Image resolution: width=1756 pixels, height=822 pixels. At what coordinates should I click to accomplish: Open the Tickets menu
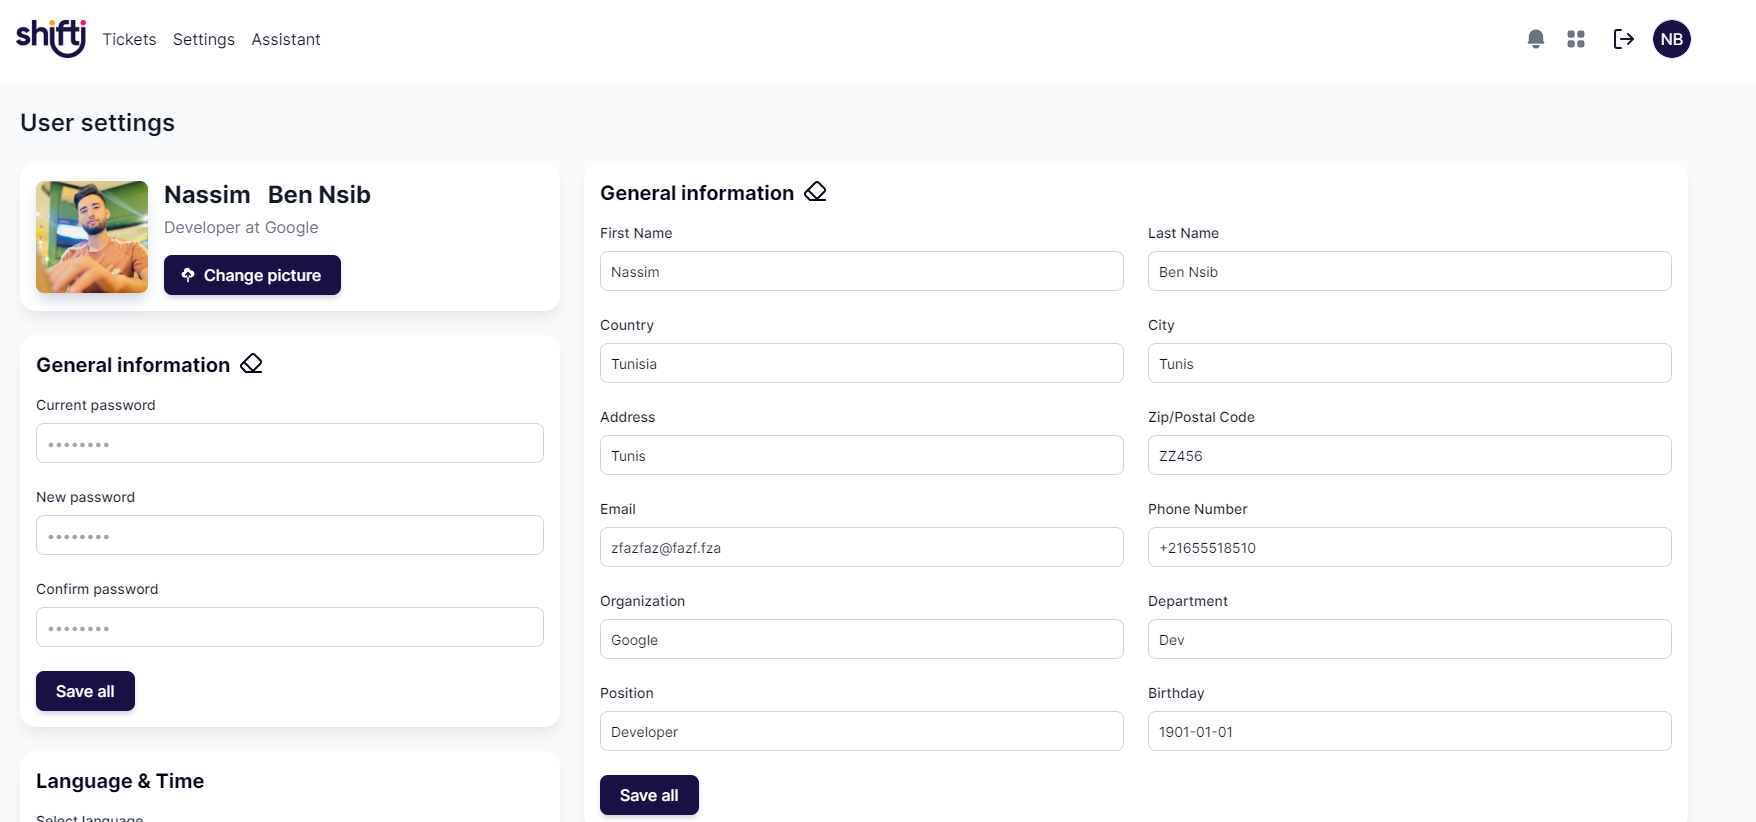click(x=129, y=39)
